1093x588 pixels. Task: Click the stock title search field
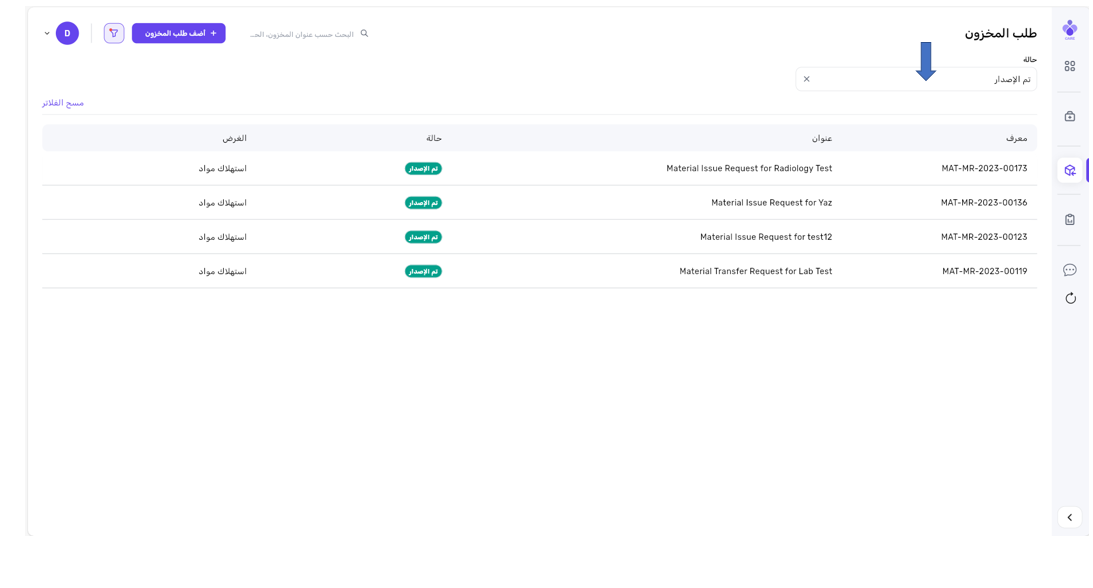302,34
